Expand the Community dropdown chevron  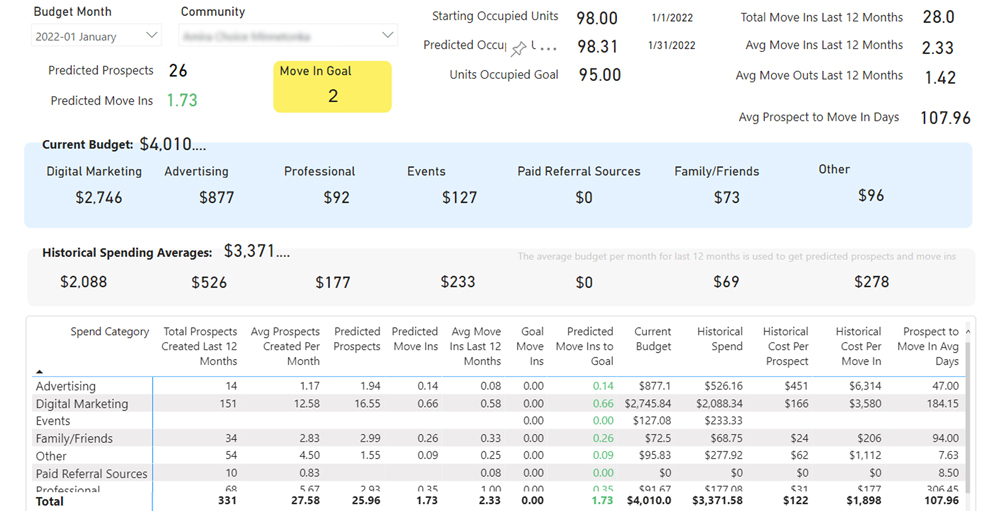[x=387, y=35]
